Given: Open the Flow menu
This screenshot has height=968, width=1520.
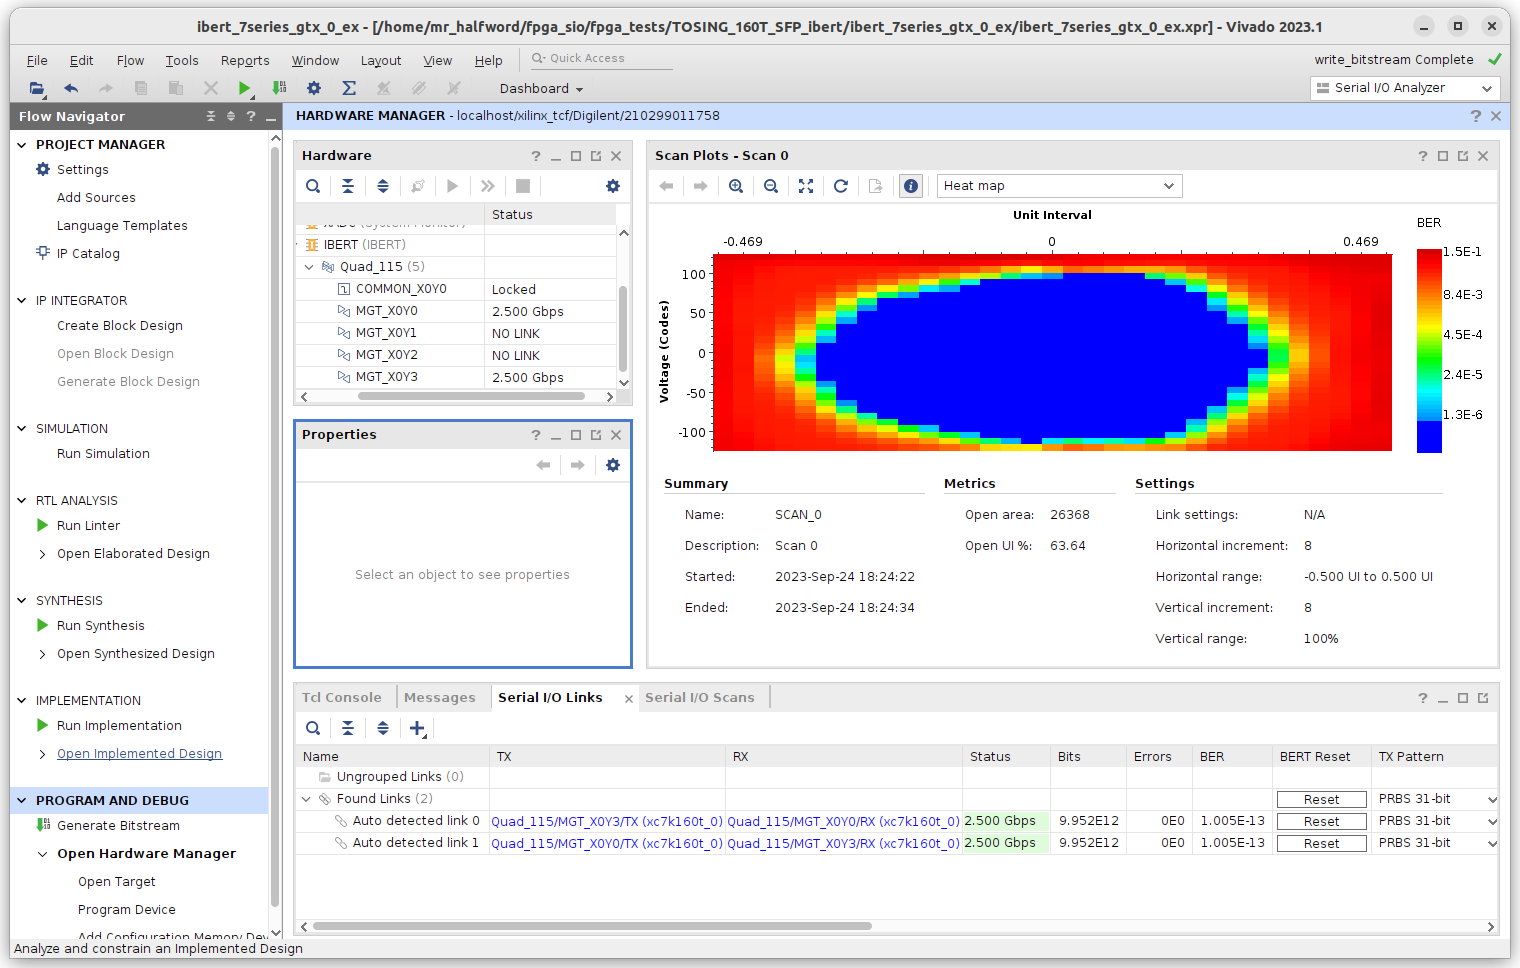Looking at the screenshot, I should click(130, 61).
